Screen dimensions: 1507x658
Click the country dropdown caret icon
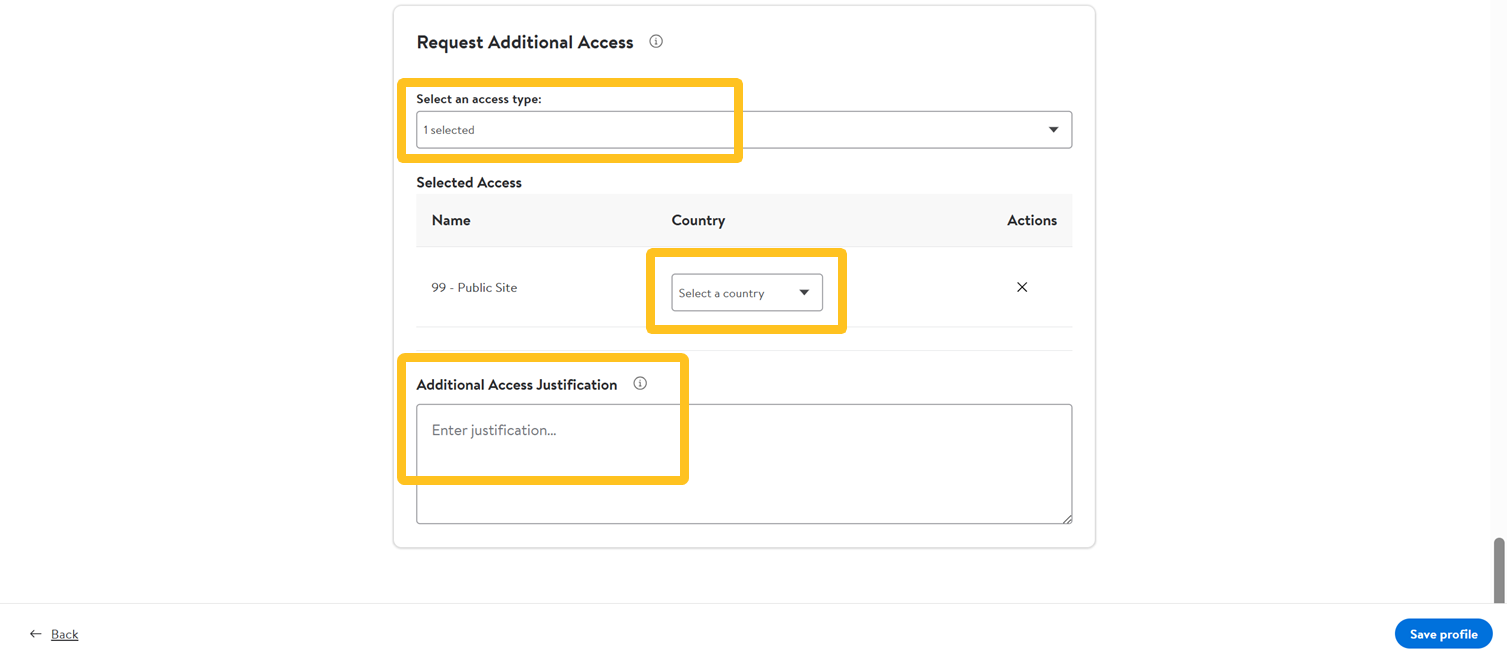[x=804, y=293]
